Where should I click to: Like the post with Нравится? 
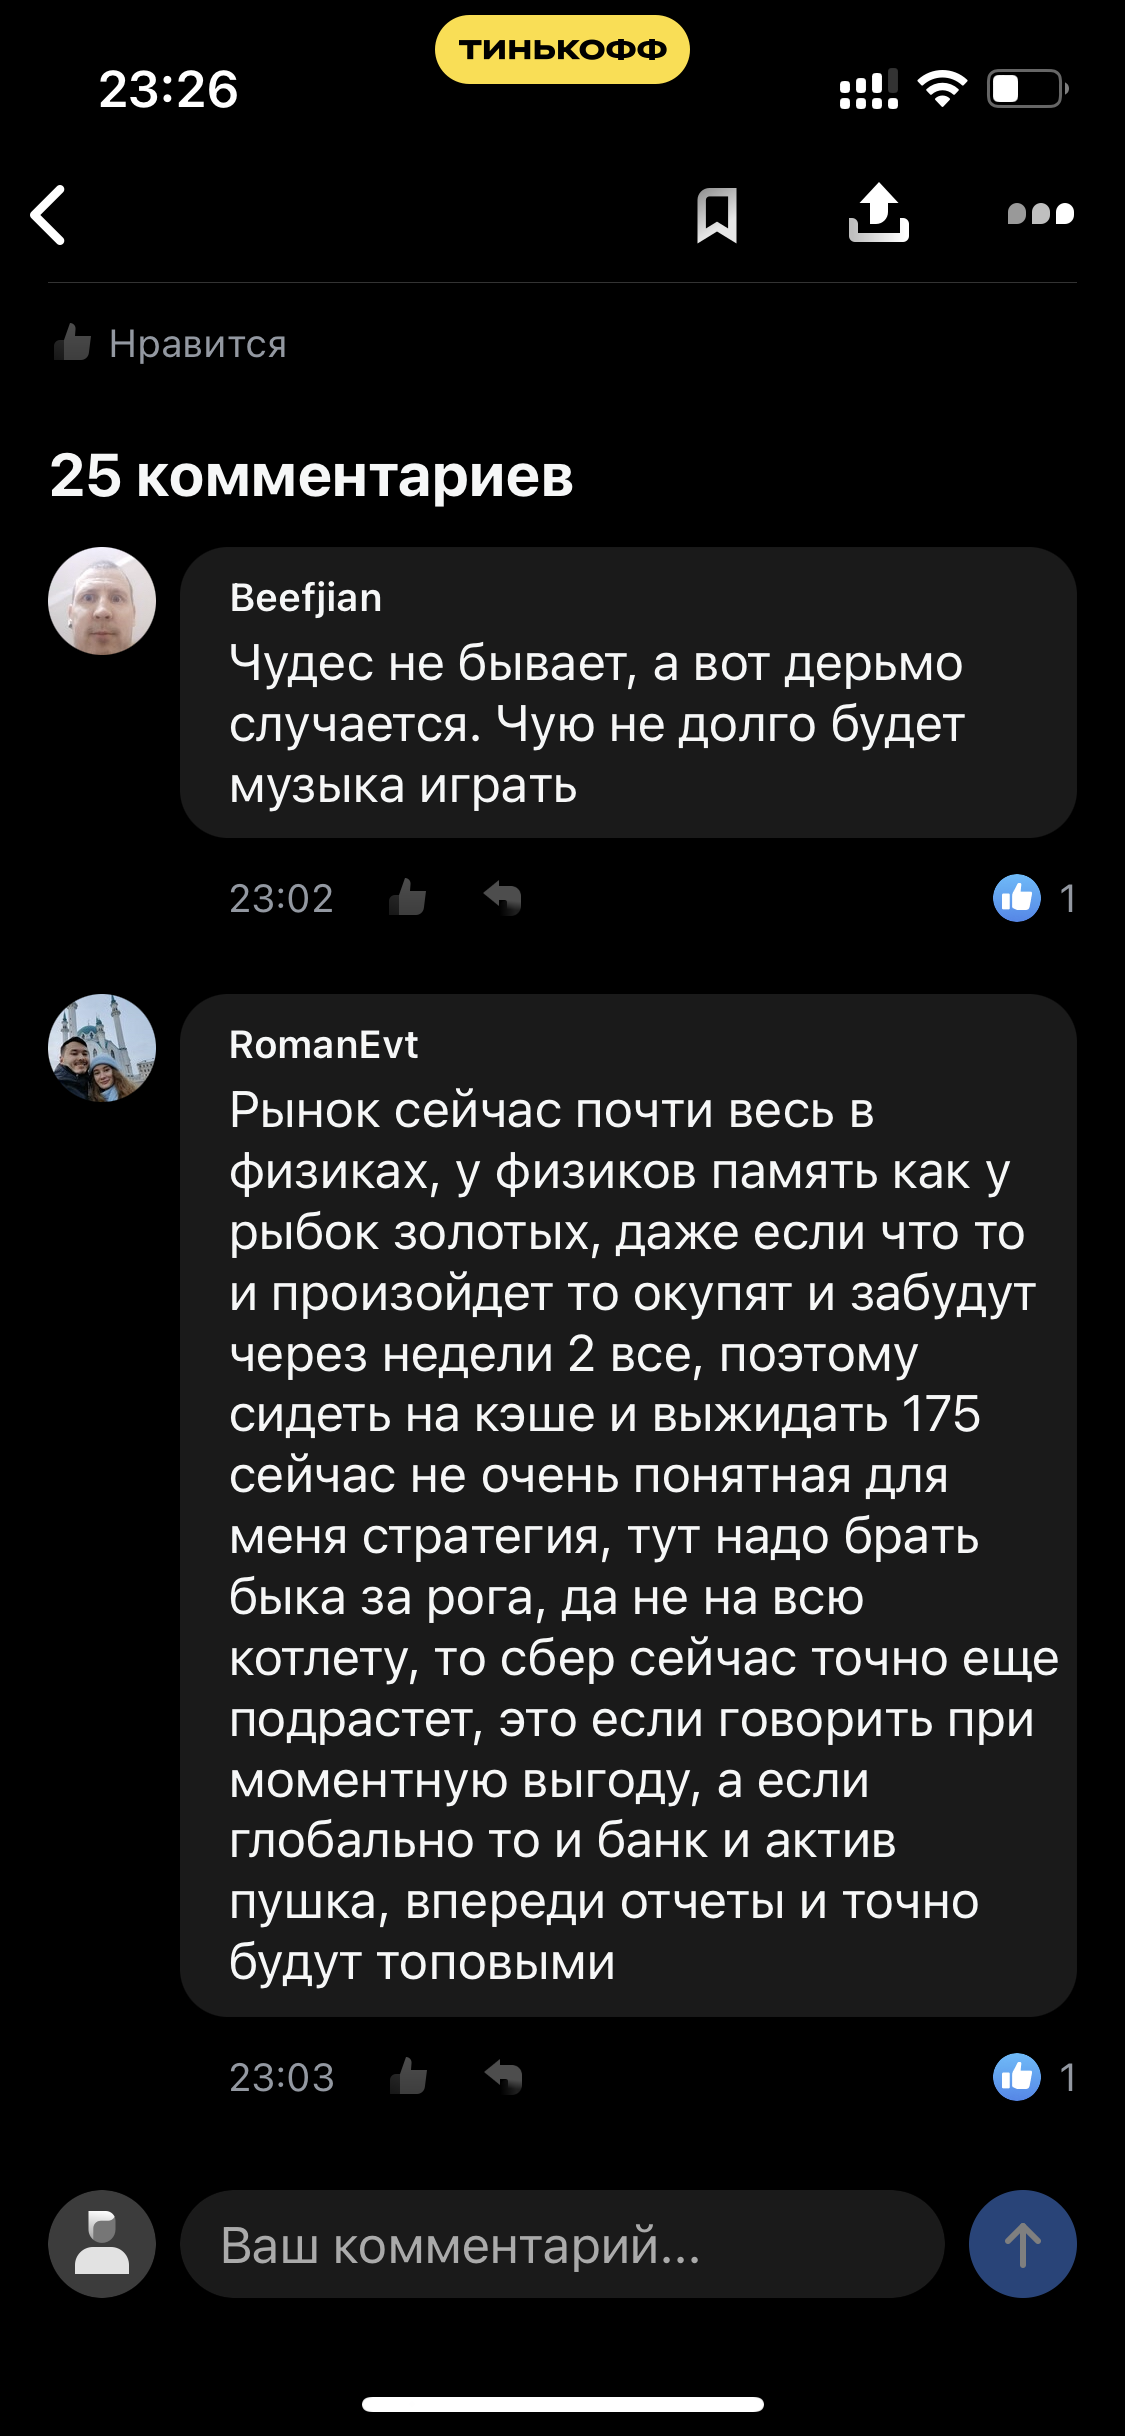pyautogui.click(x=171, y=344)
